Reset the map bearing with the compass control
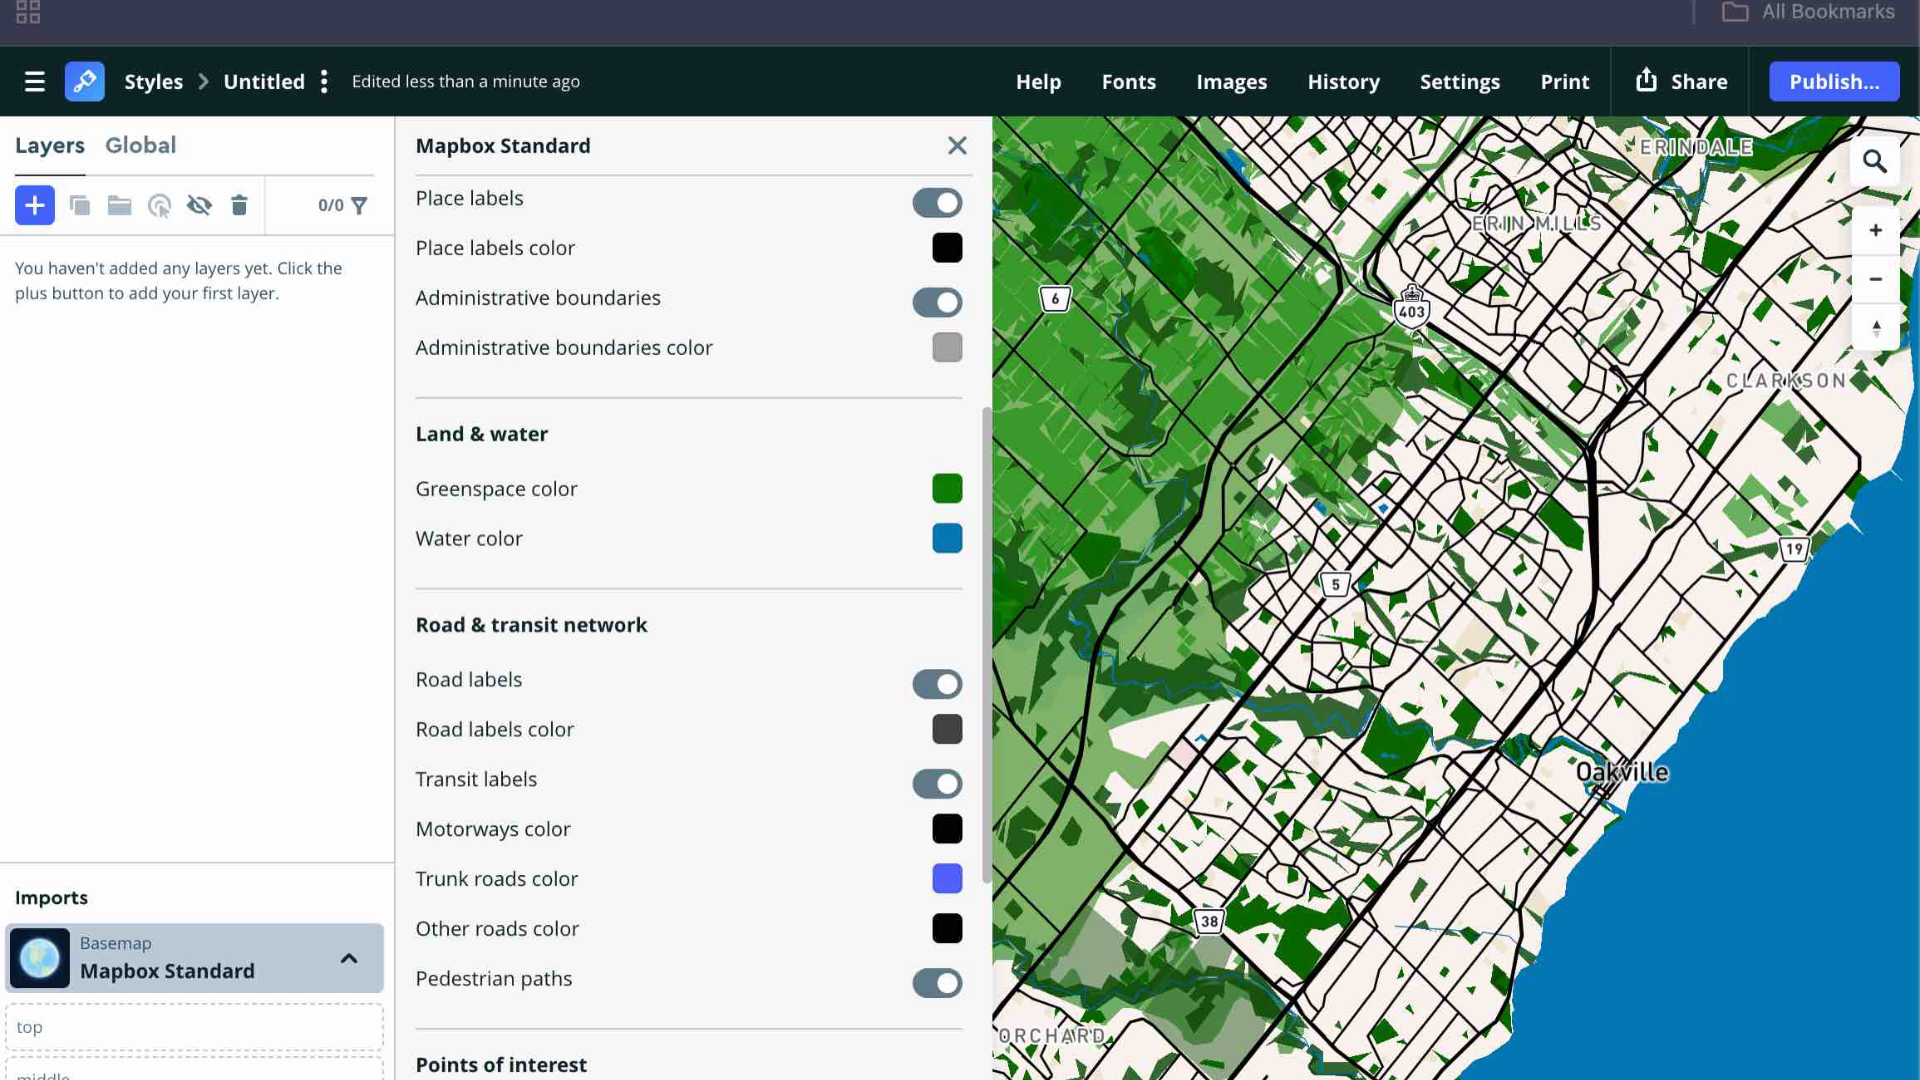This screenshot has width=1920, height=1080. (1877, 327)
